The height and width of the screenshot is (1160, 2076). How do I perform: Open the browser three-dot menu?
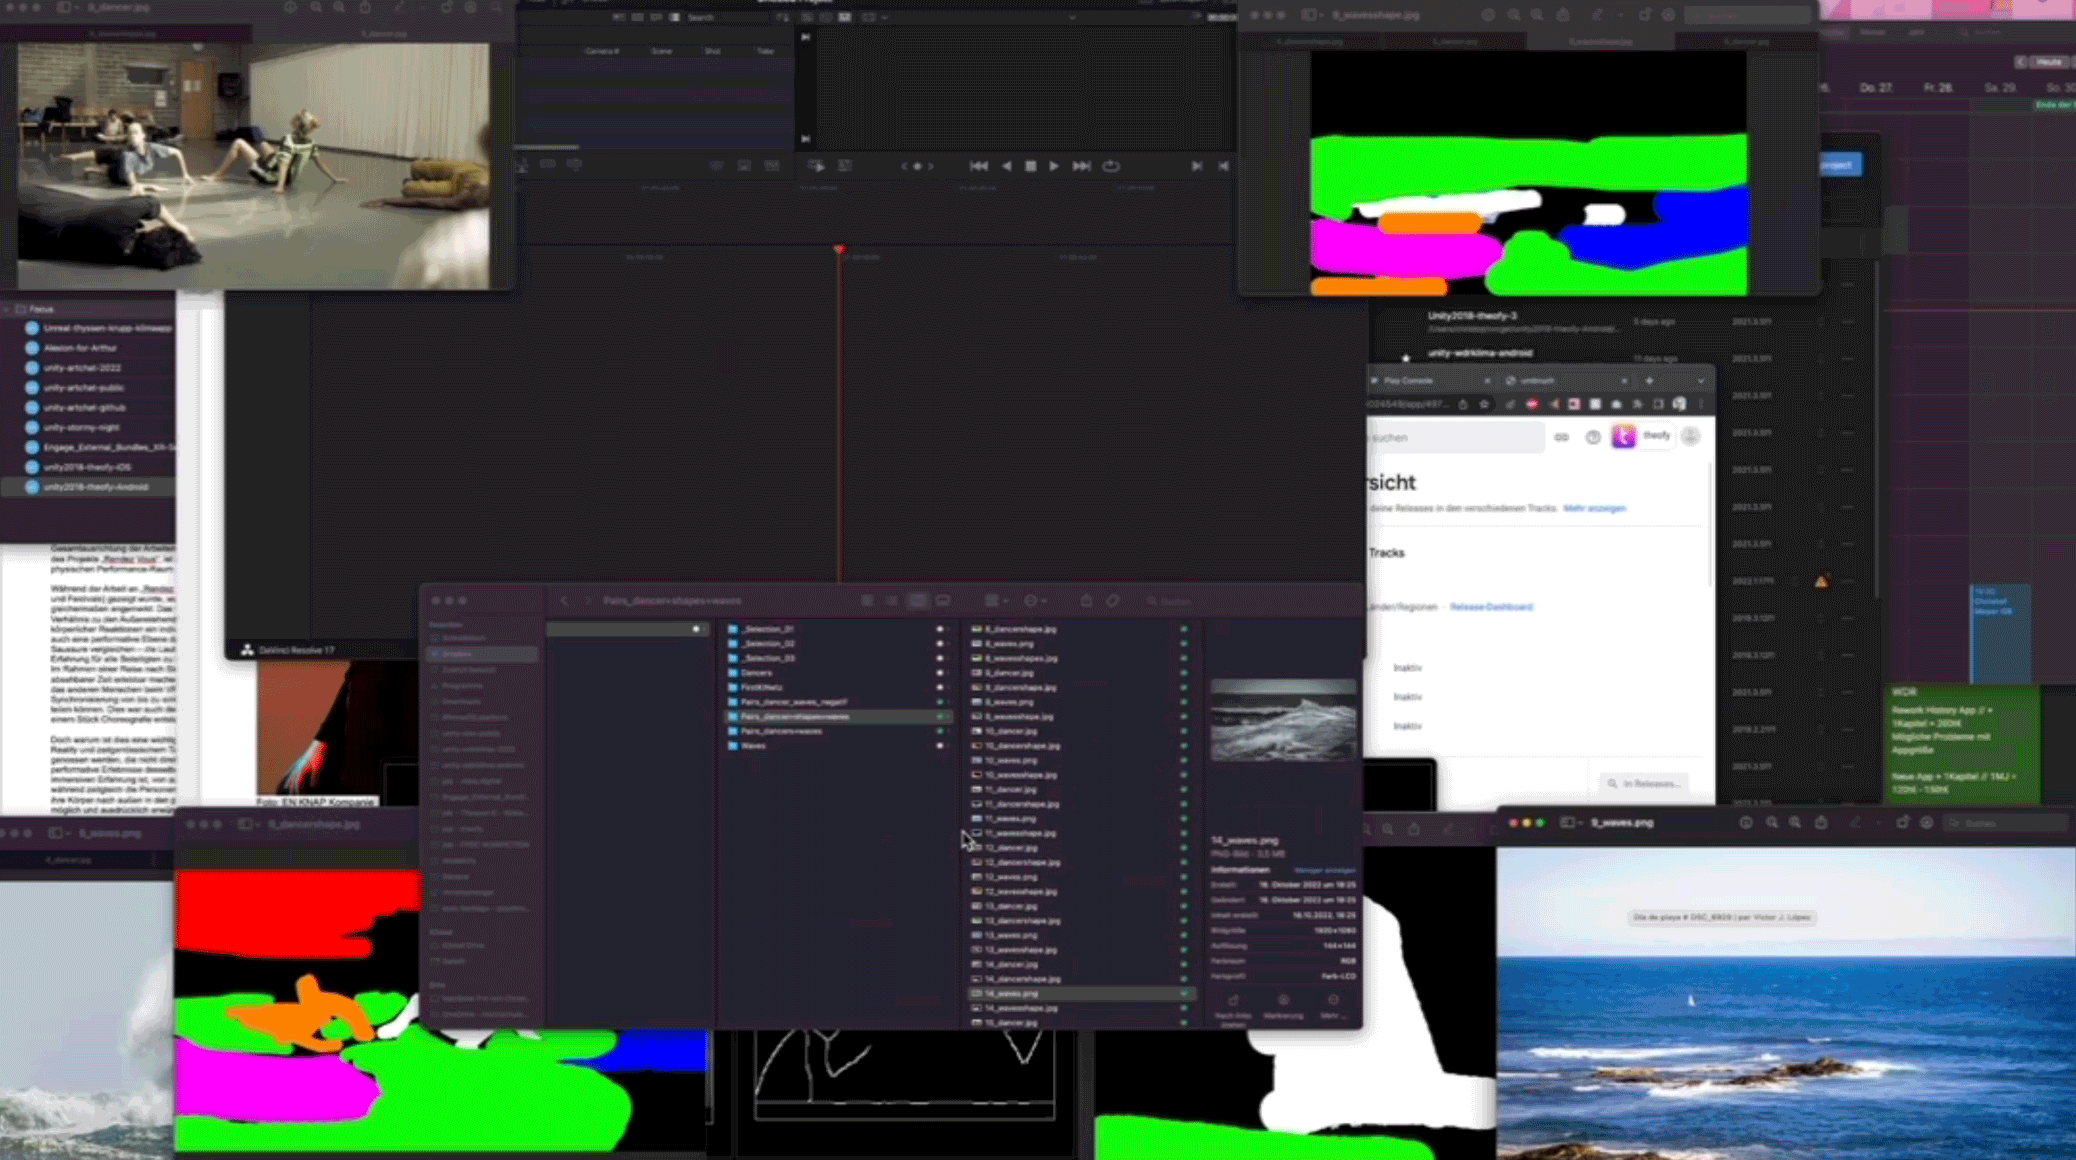[x=1701, y=404]
